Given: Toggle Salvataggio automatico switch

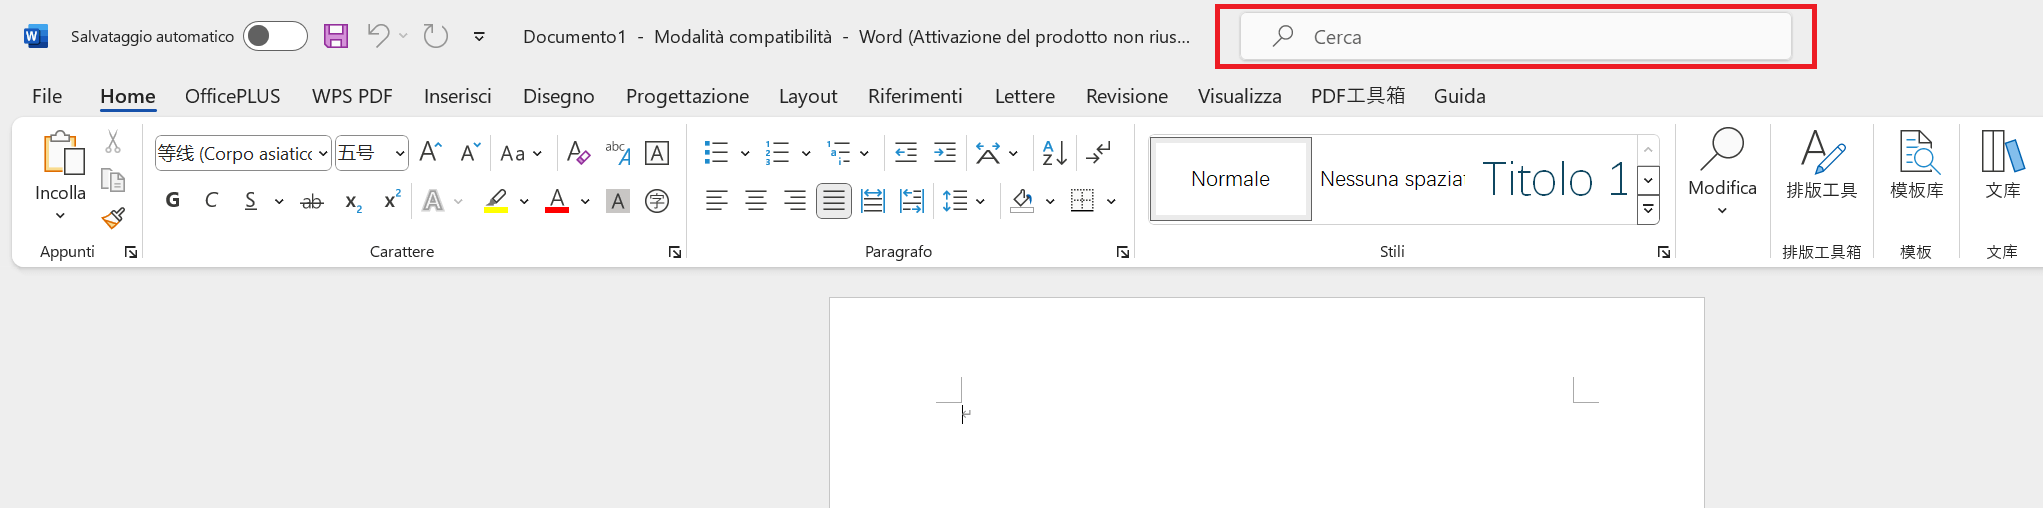Looking at the screenshot, I should coord(275,36).
